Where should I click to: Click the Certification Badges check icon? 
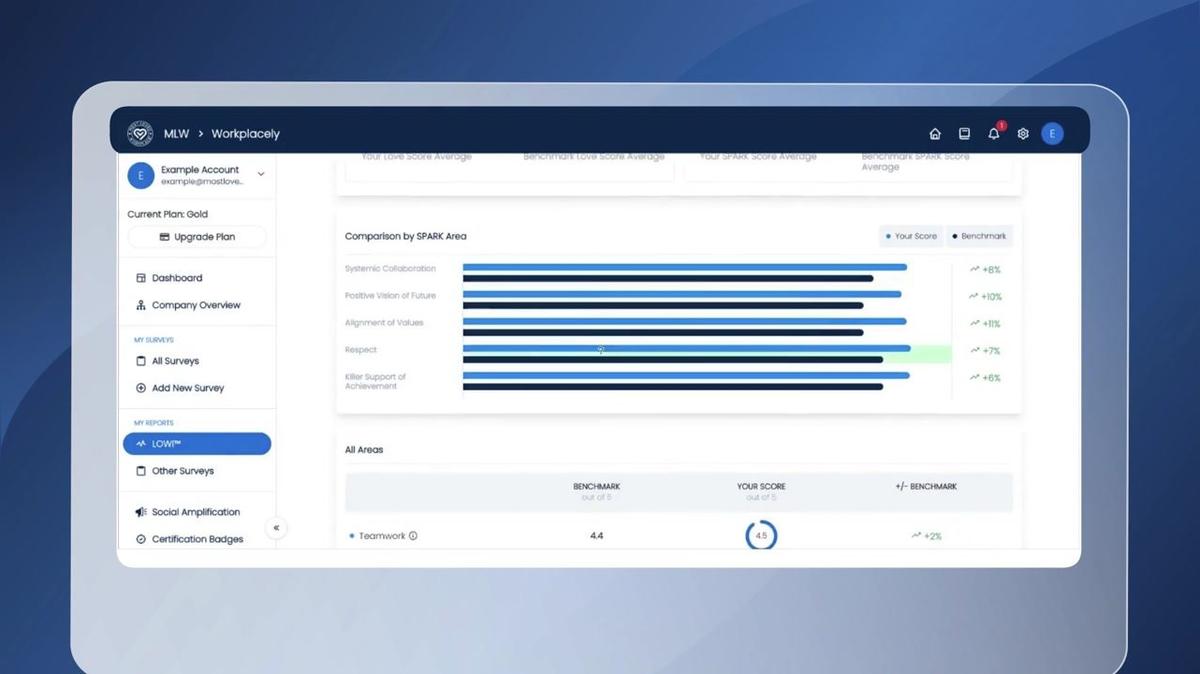(x=141, y=539)
